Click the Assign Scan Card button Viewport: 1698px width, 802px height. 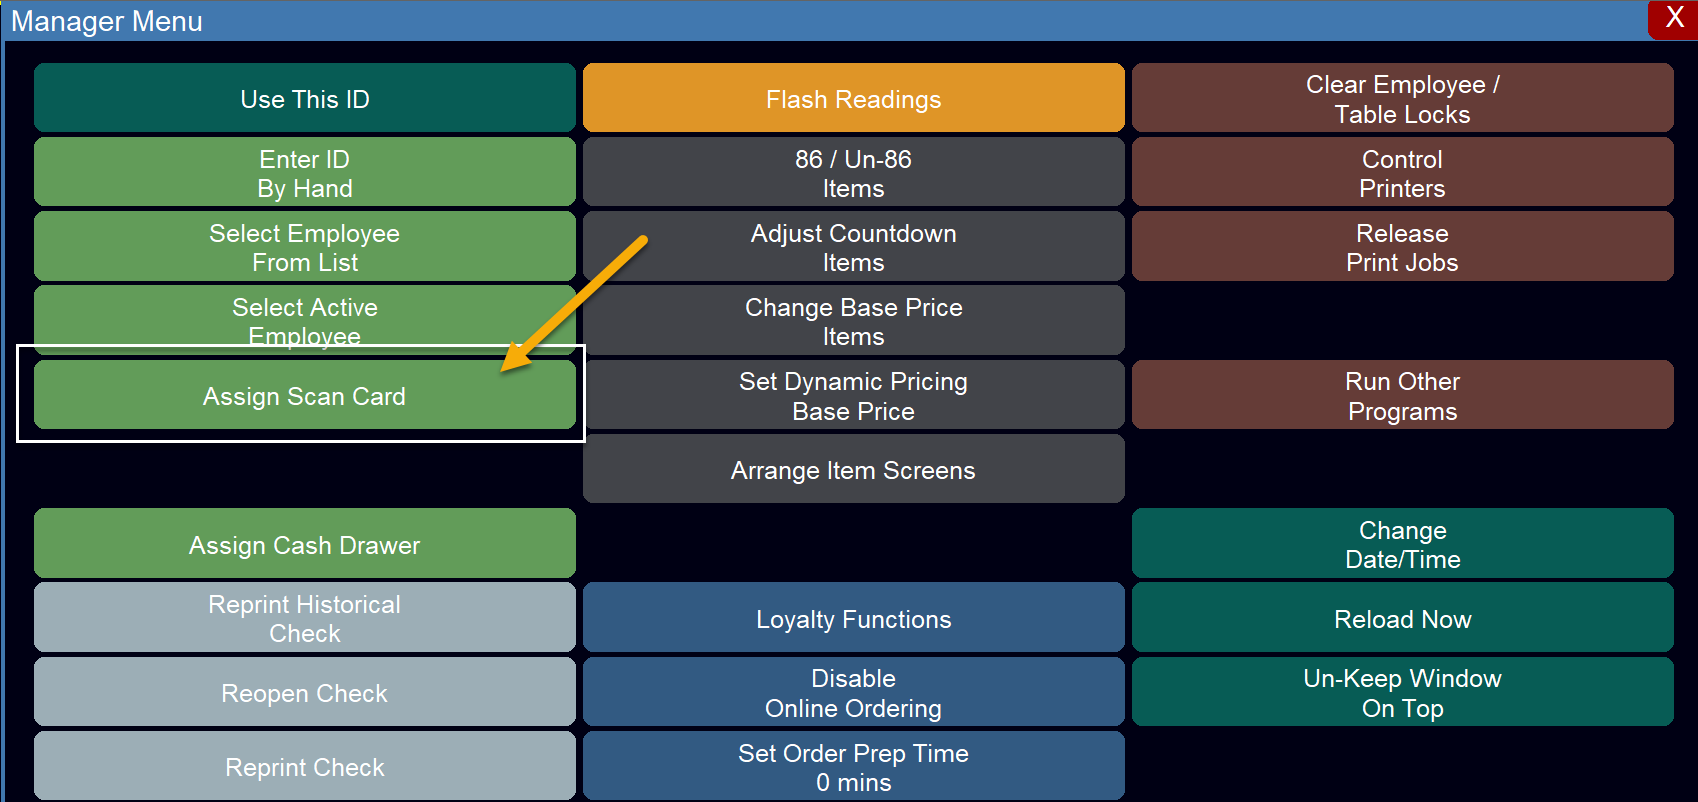click(x=305, y=395)
